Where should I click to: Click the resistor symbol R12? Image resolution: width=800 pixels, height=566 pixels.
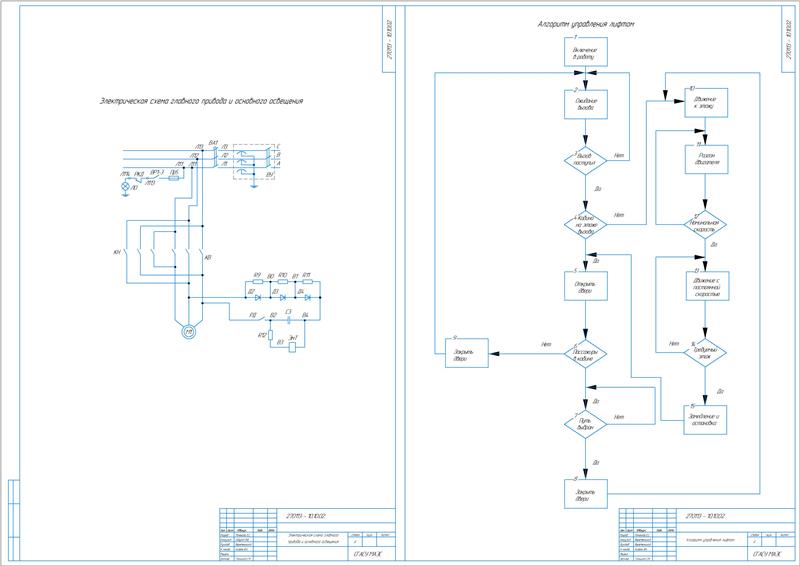pyautogui.click(x=270, y=335)
